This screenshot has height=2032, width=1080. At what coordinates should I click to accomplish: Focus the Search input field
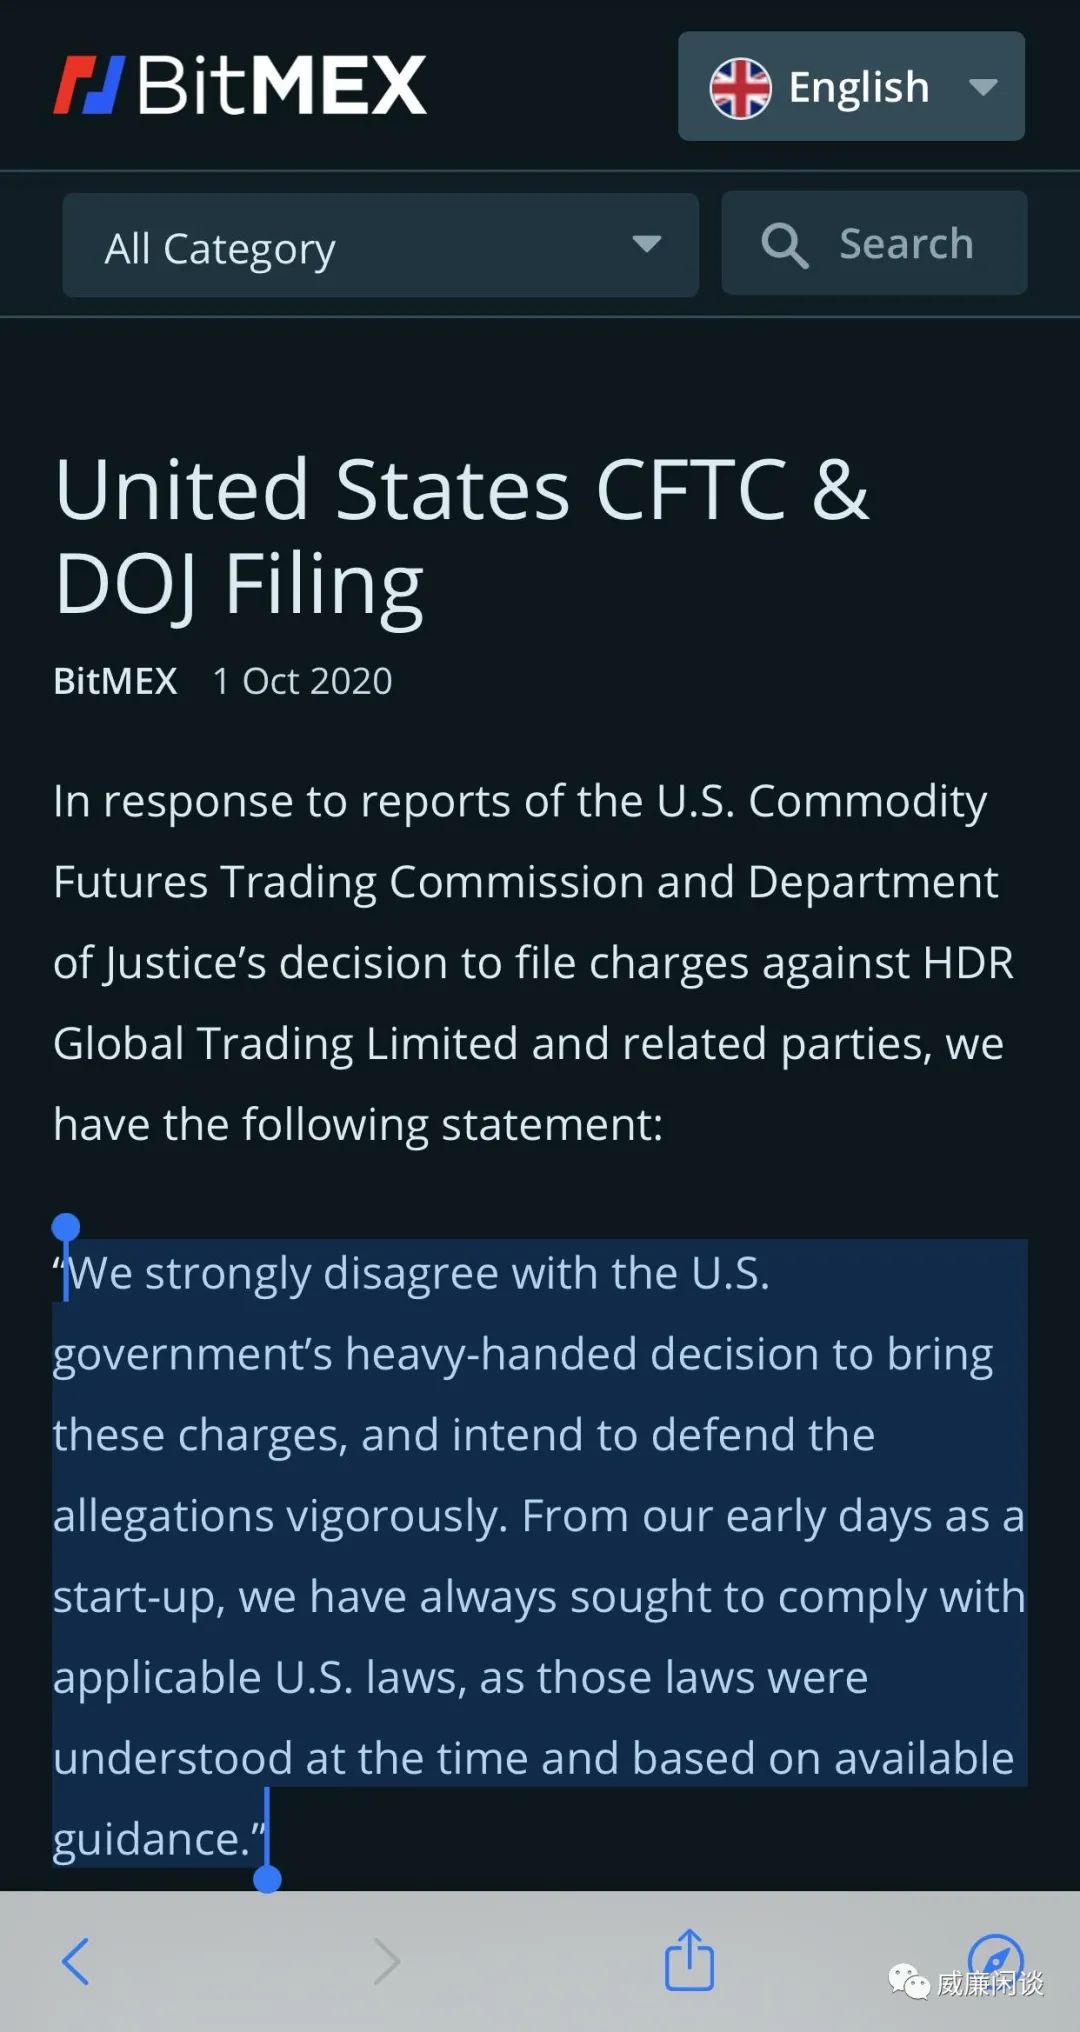[874, 243]
